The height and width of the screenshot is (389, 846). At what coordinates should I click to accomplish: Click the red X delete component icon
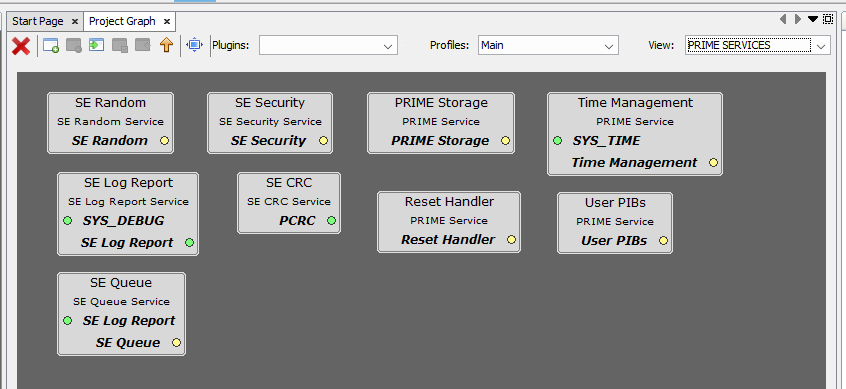coord(21,45)
